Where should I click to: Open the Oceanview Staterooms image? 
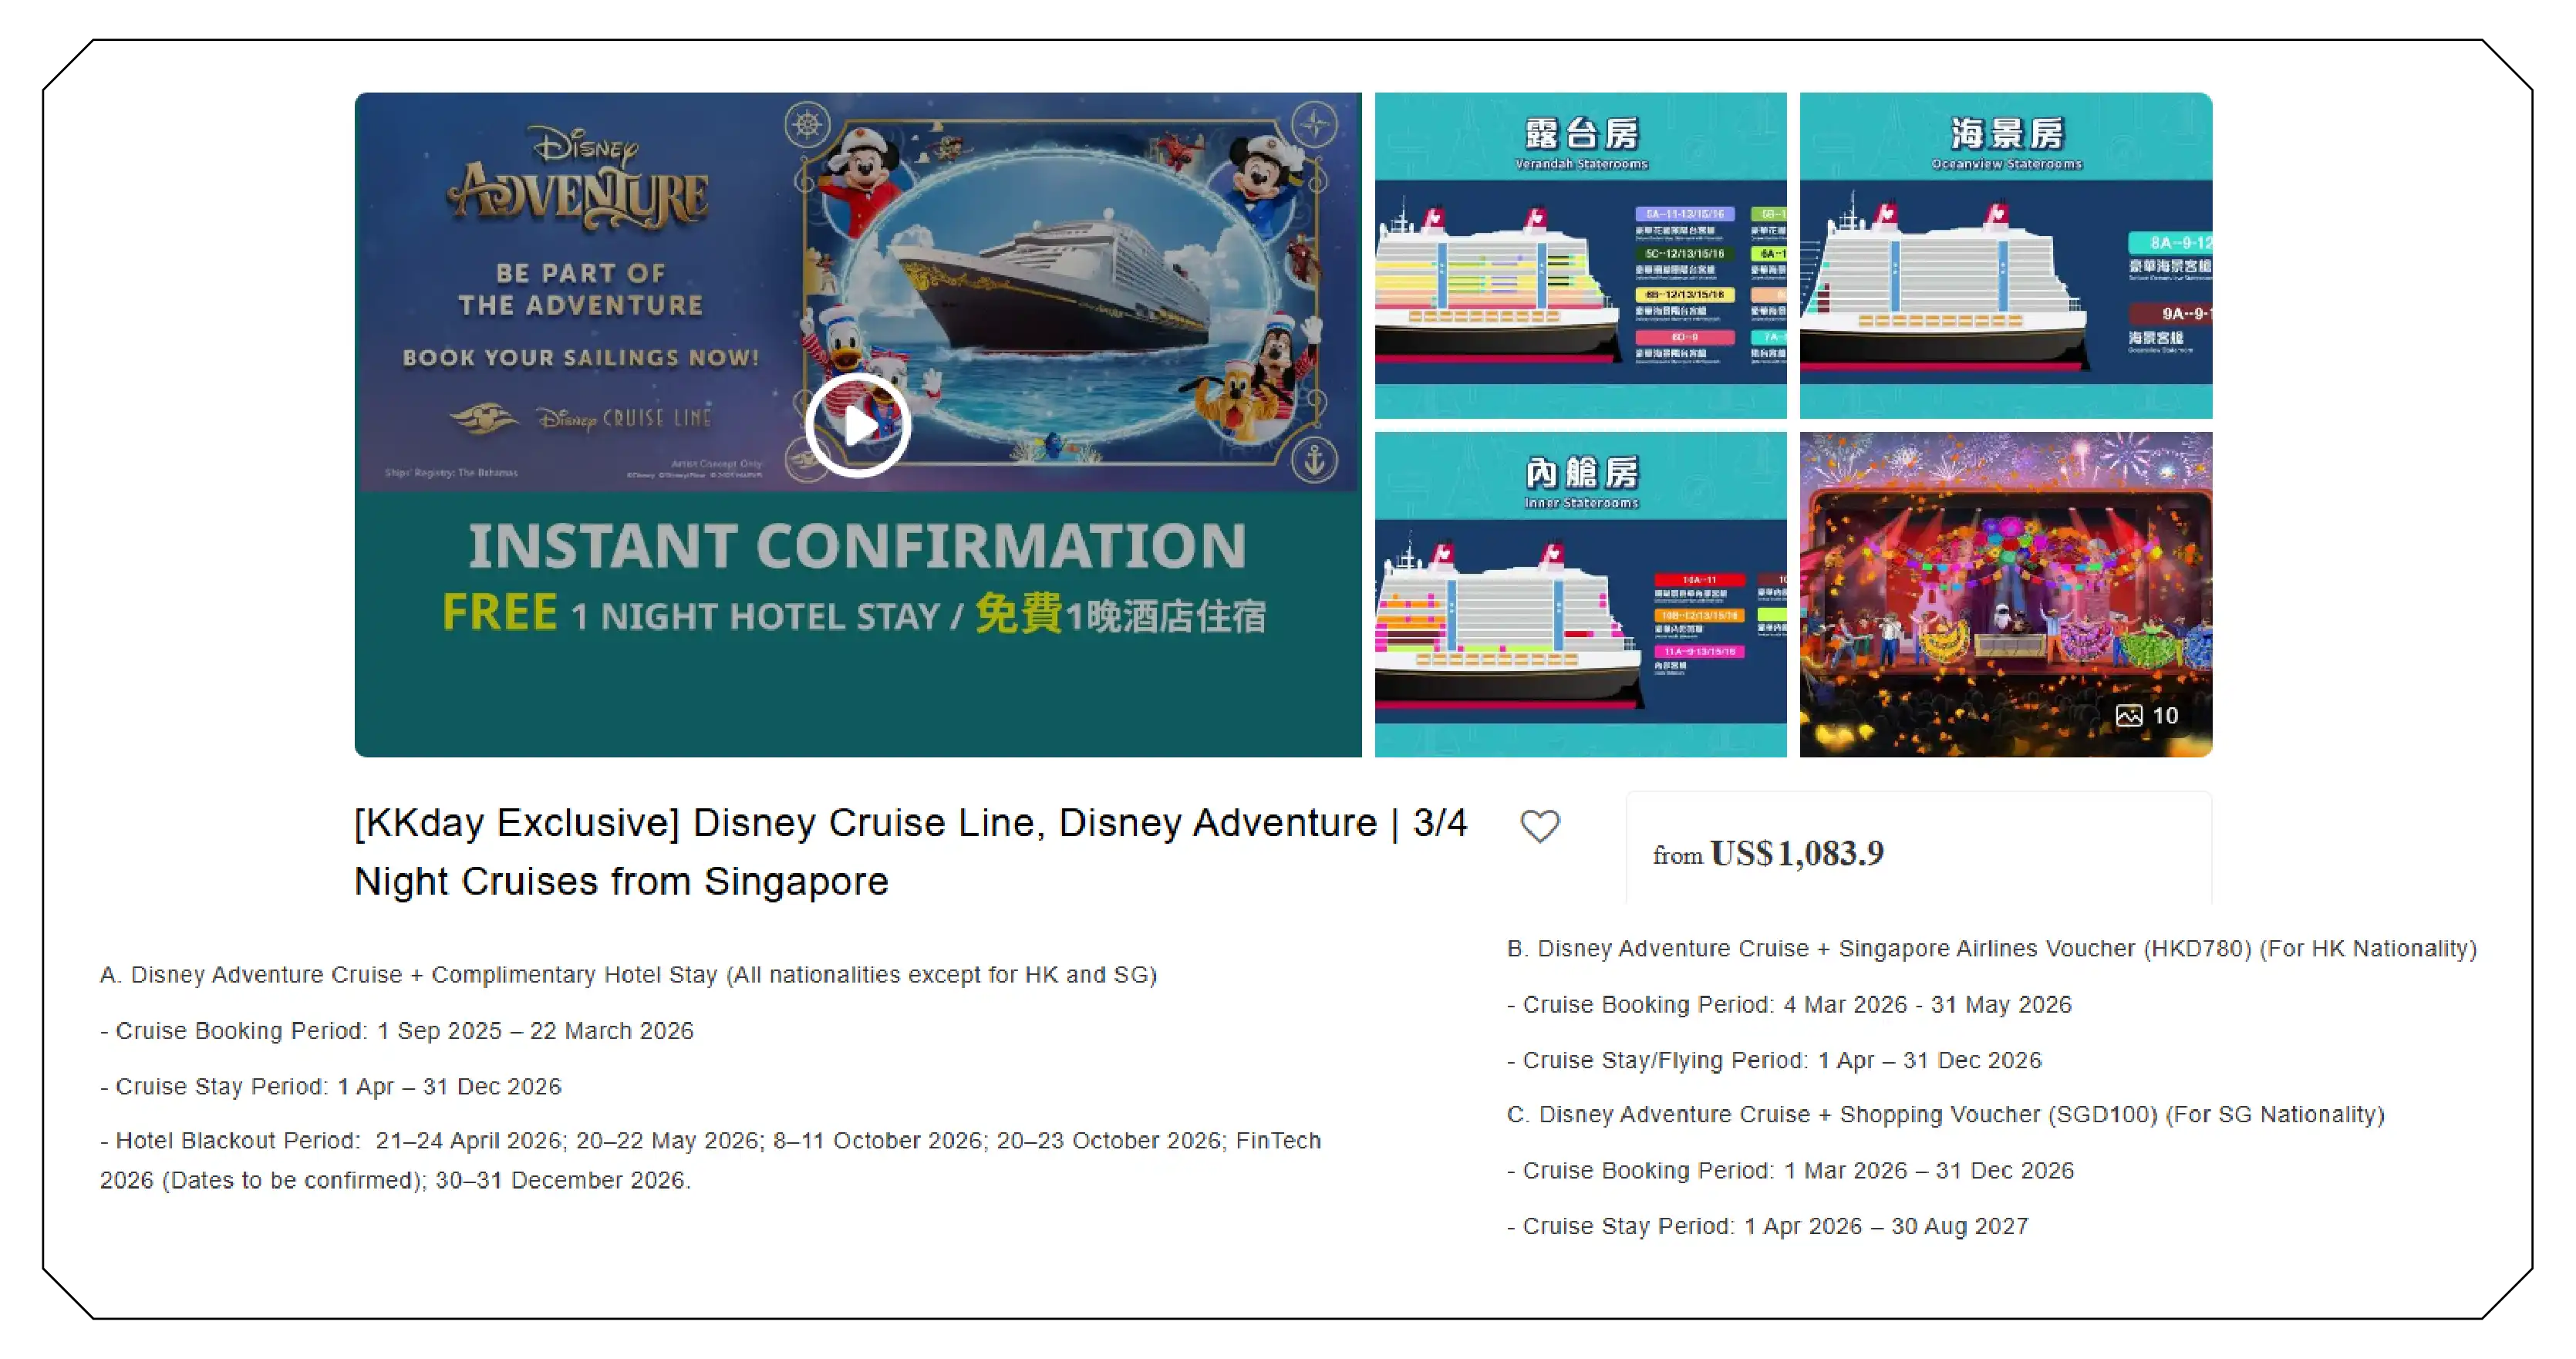(2005, 255)
